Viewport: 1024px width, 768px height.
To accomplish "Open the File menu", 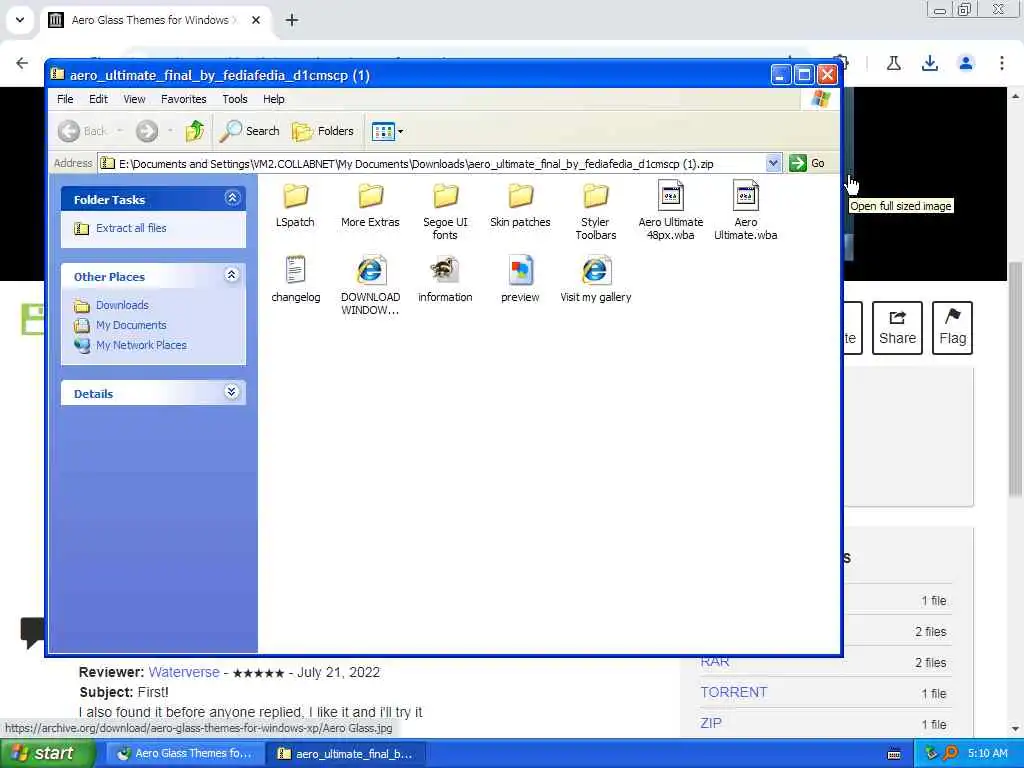I will (65, 99).
